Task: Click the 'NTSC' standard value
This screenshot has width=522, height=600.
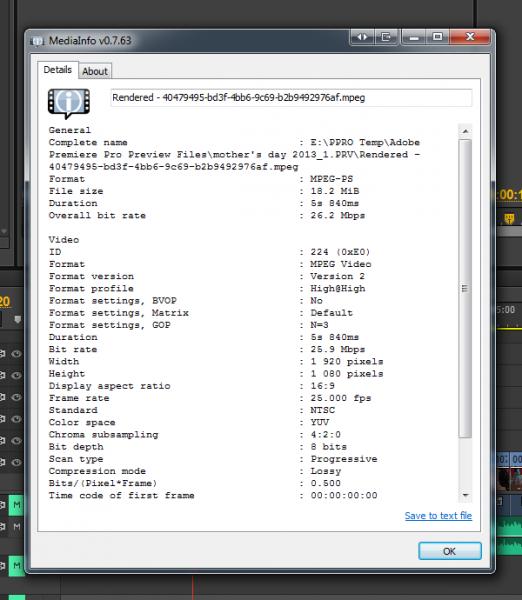Action: (x=322, y=410)
